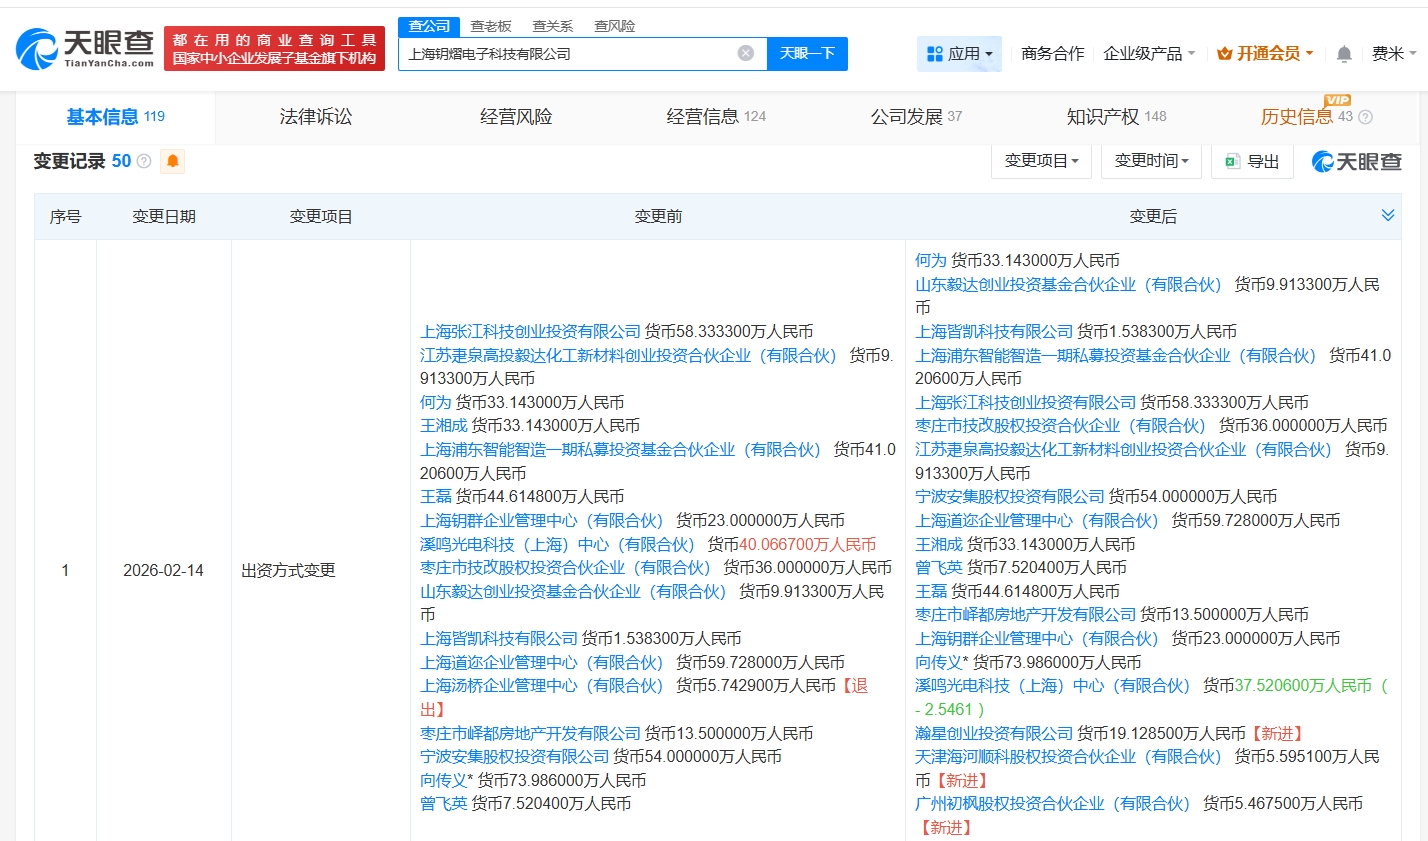1428x841 pixels.
Task: Collapse table using double-chevron icon in header
Action: click(x=1387, y=216)
